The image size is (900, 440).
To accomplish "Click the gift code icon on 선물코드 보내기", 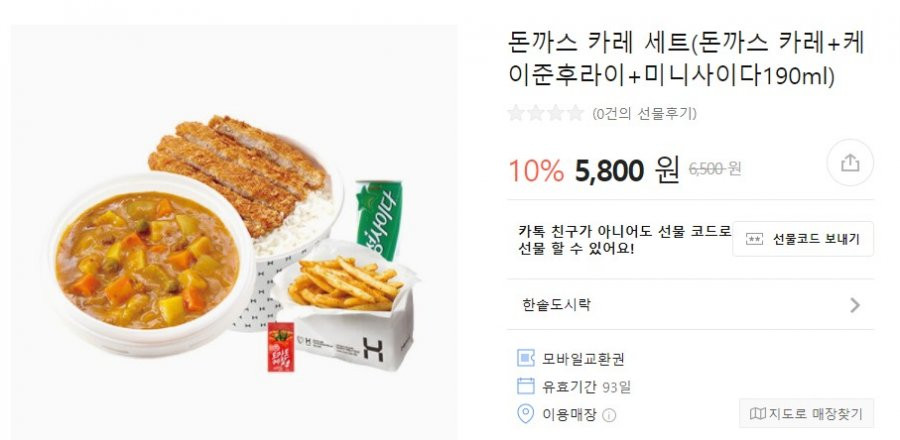I will coord(754,239).
